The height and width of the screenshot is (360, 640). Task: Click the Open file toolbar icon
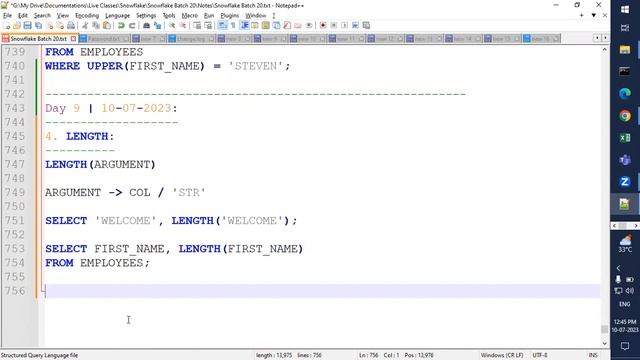[17, 25]
